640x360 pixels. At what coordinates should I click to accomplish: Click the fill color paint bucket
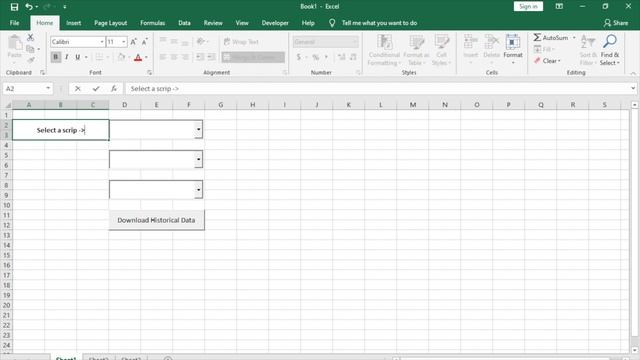coord(121,57)
